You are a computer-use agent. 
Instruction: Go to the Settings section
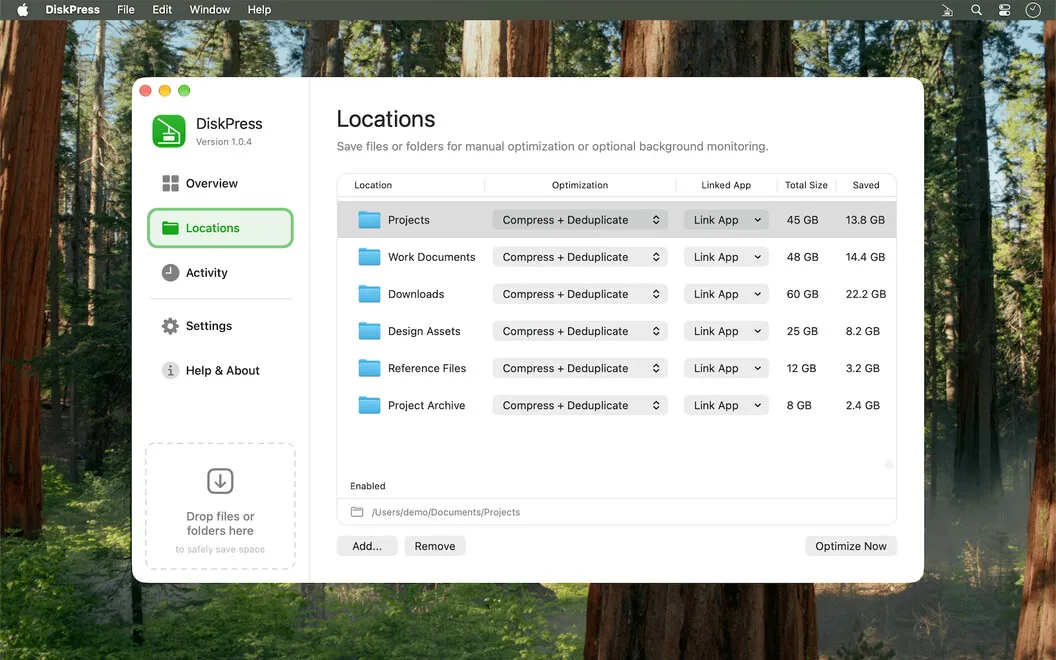tap(220, 326)
